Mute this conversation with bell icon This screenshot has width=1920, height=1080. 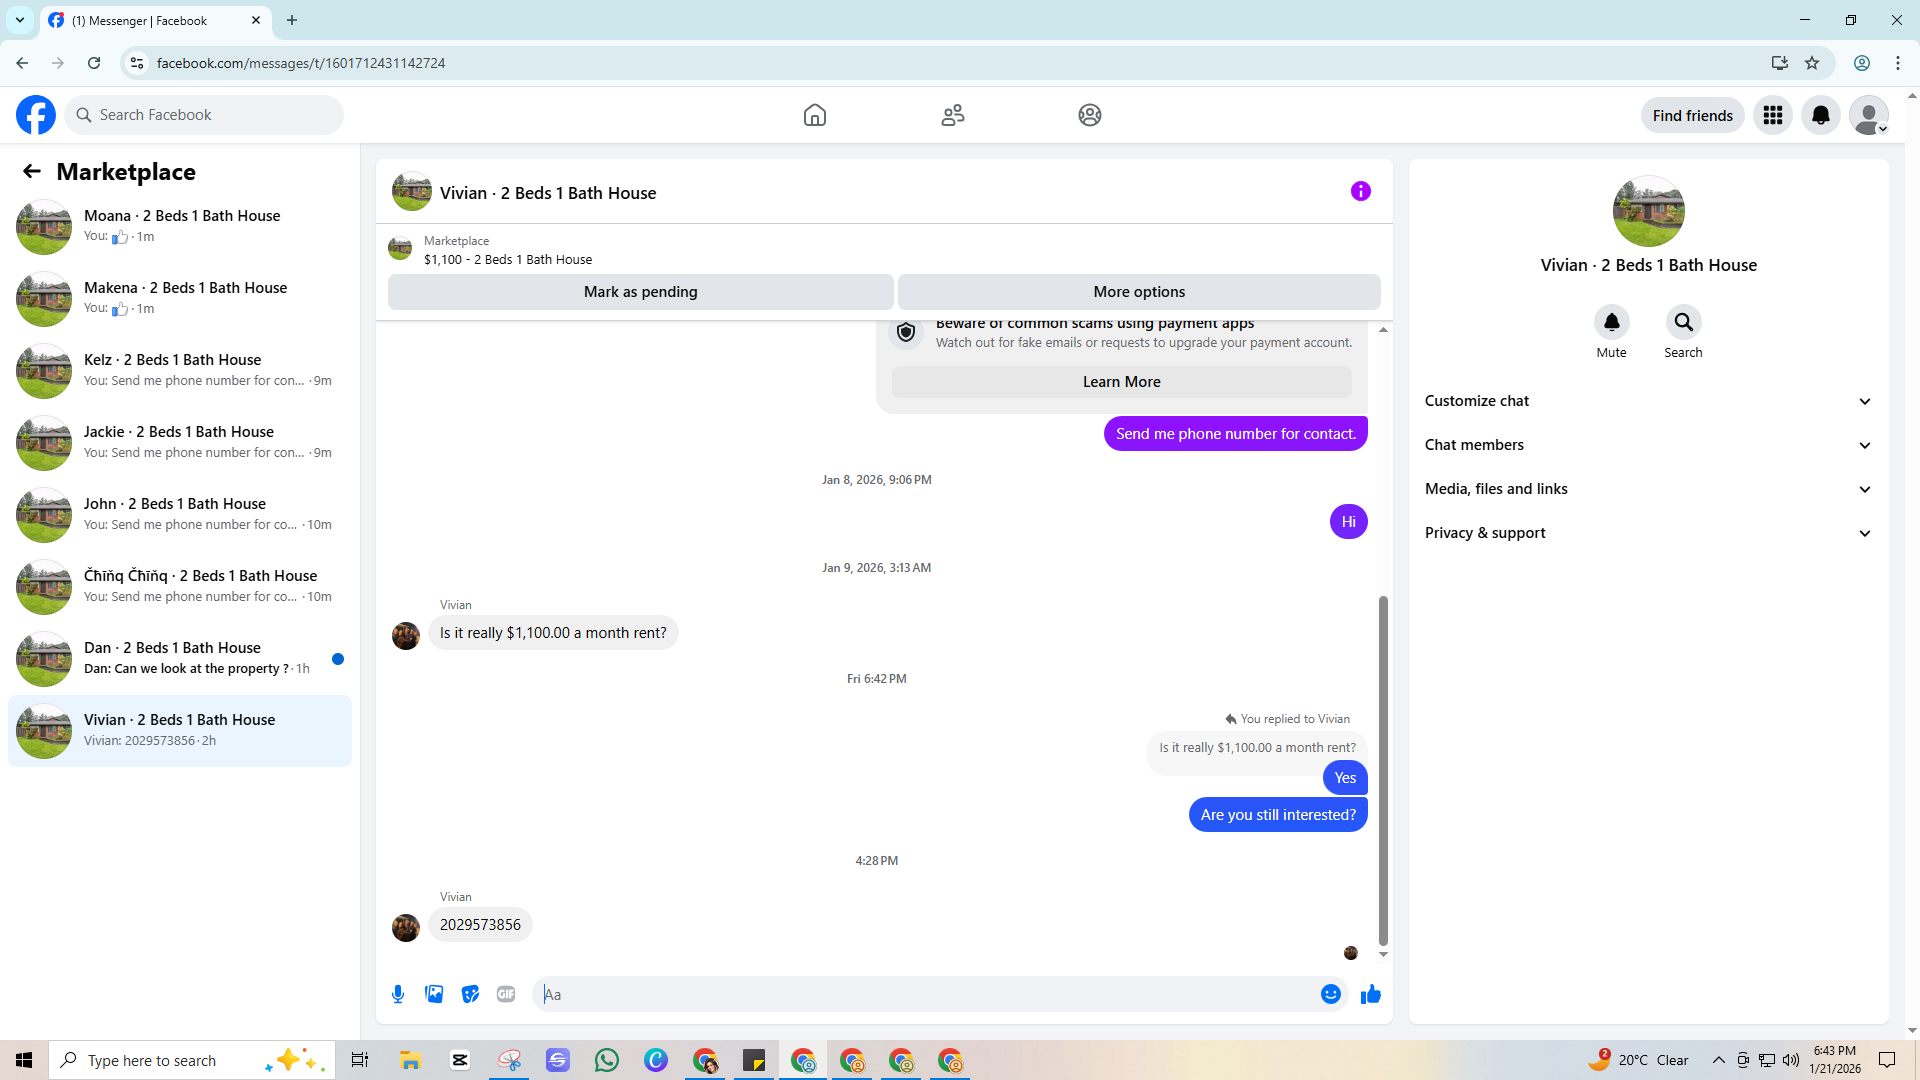(x=1611, y=322)
